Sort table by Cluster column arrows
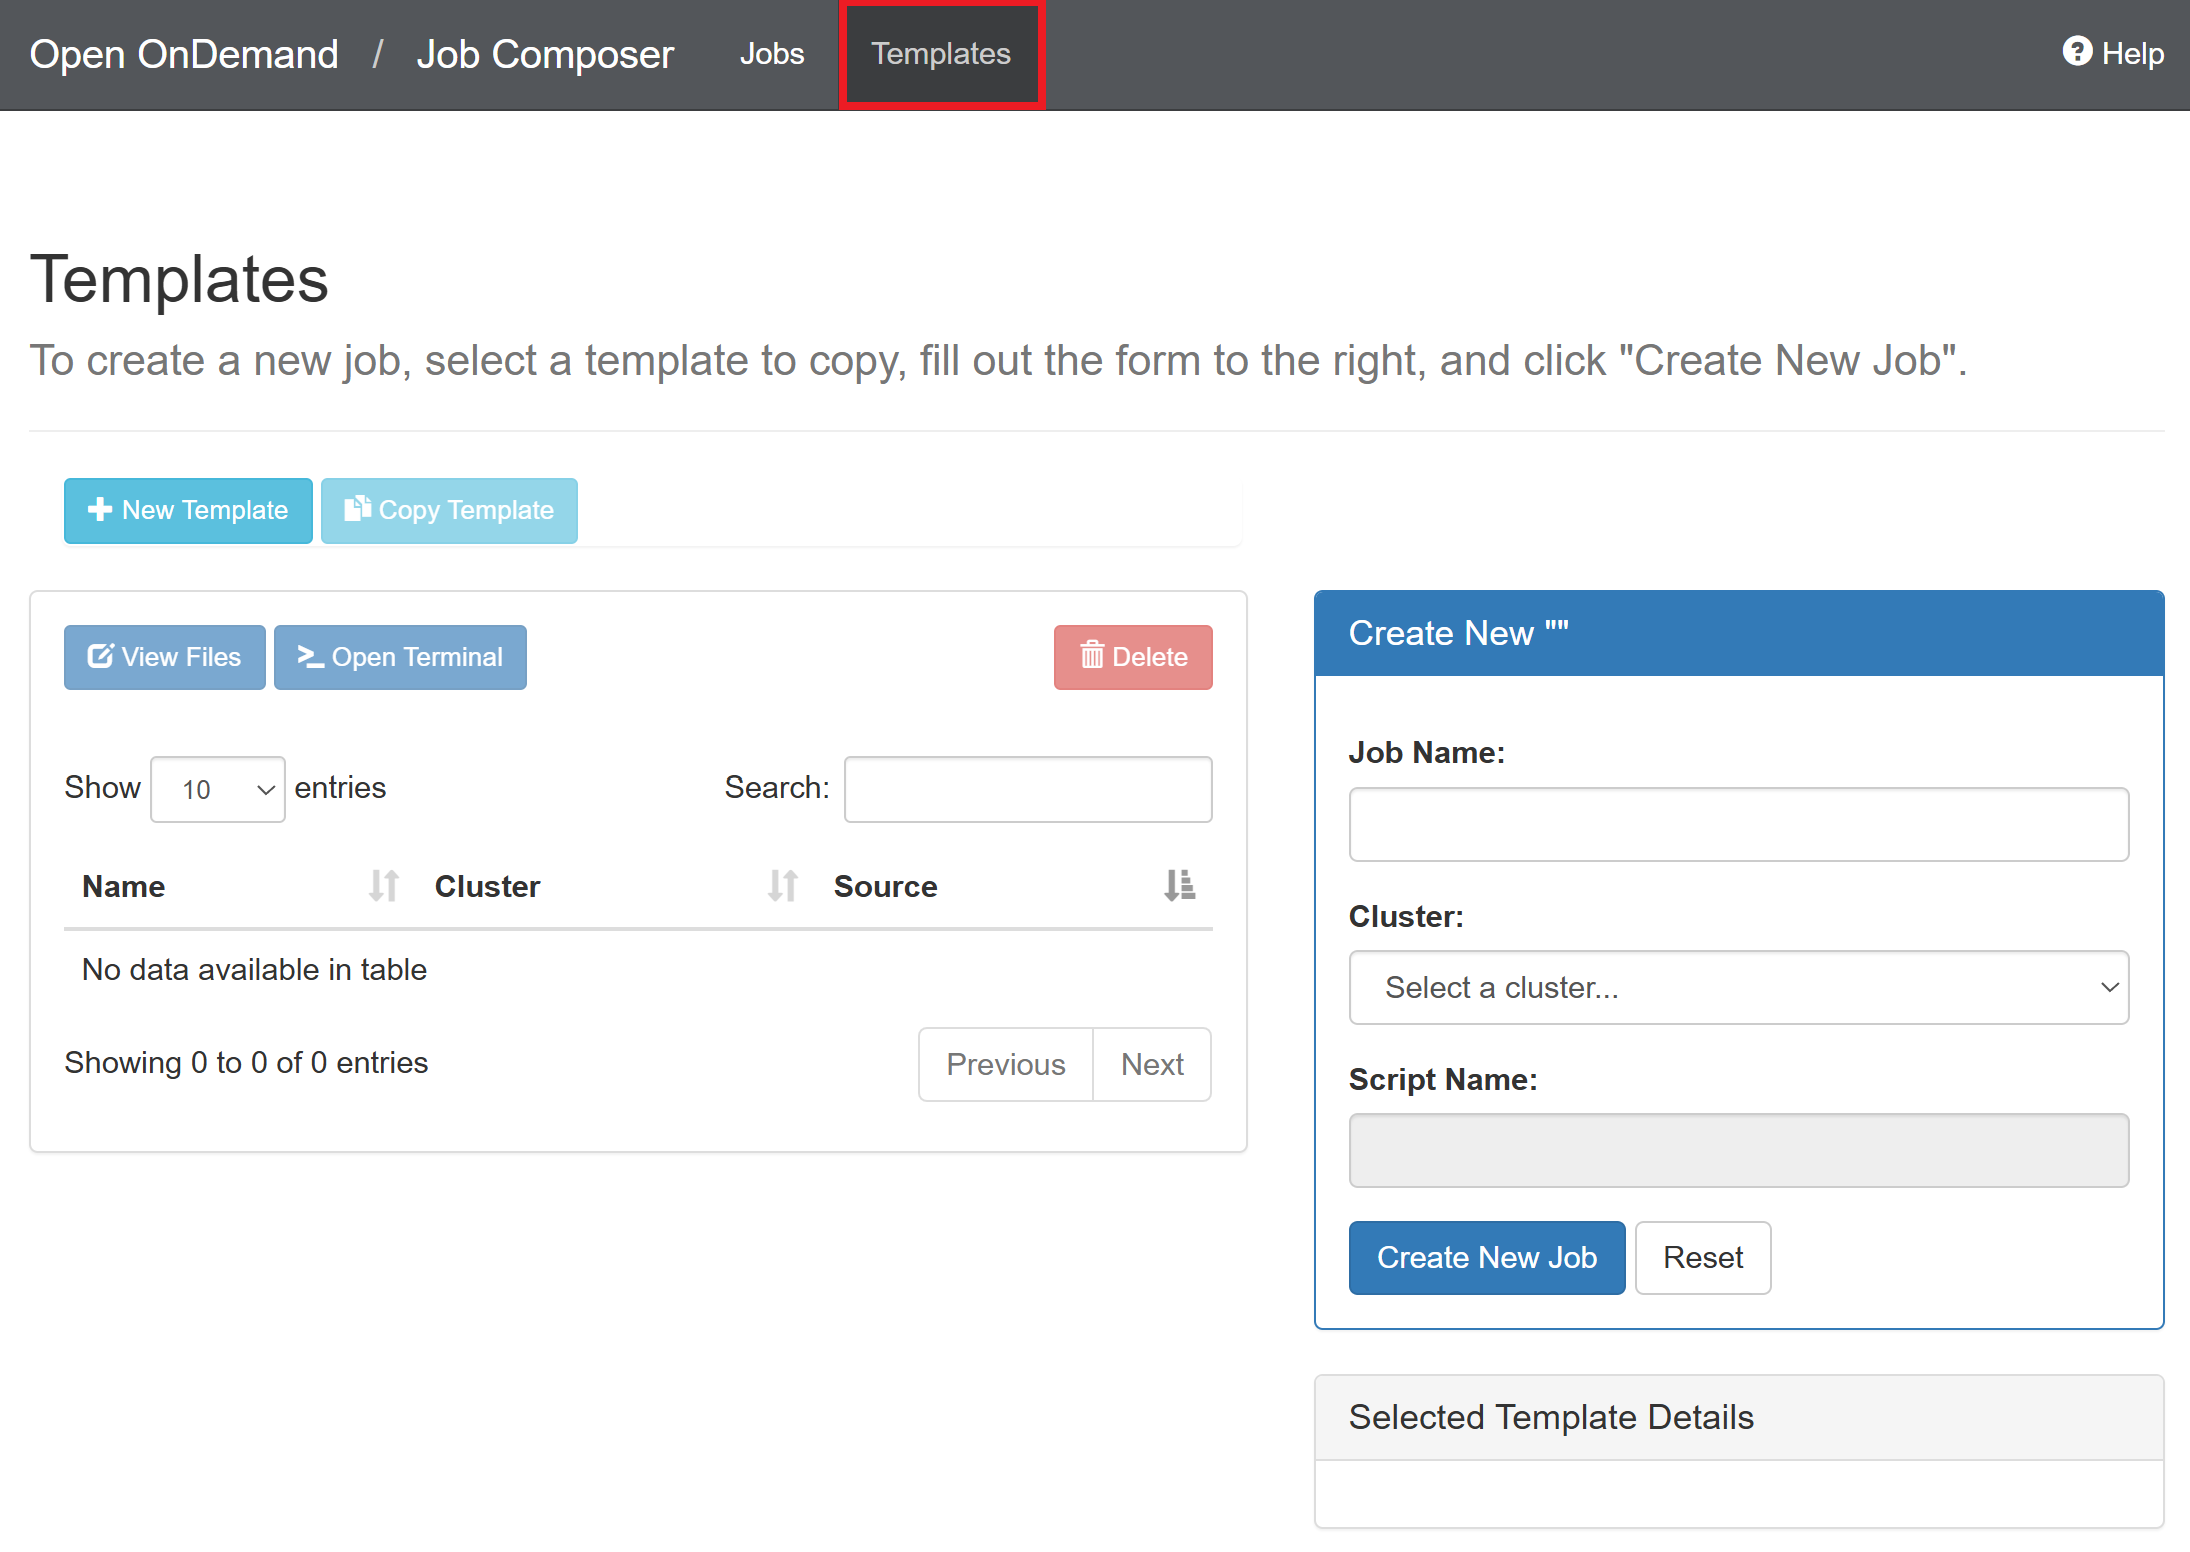 click(x=782, y=886)
